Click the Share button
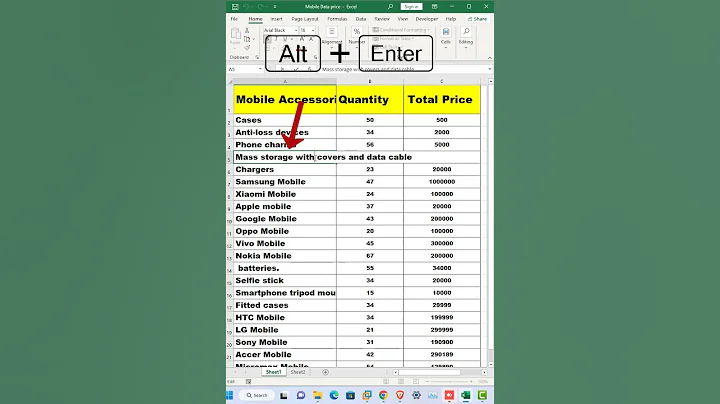720x404 pixels. click(x=478, y=19)
